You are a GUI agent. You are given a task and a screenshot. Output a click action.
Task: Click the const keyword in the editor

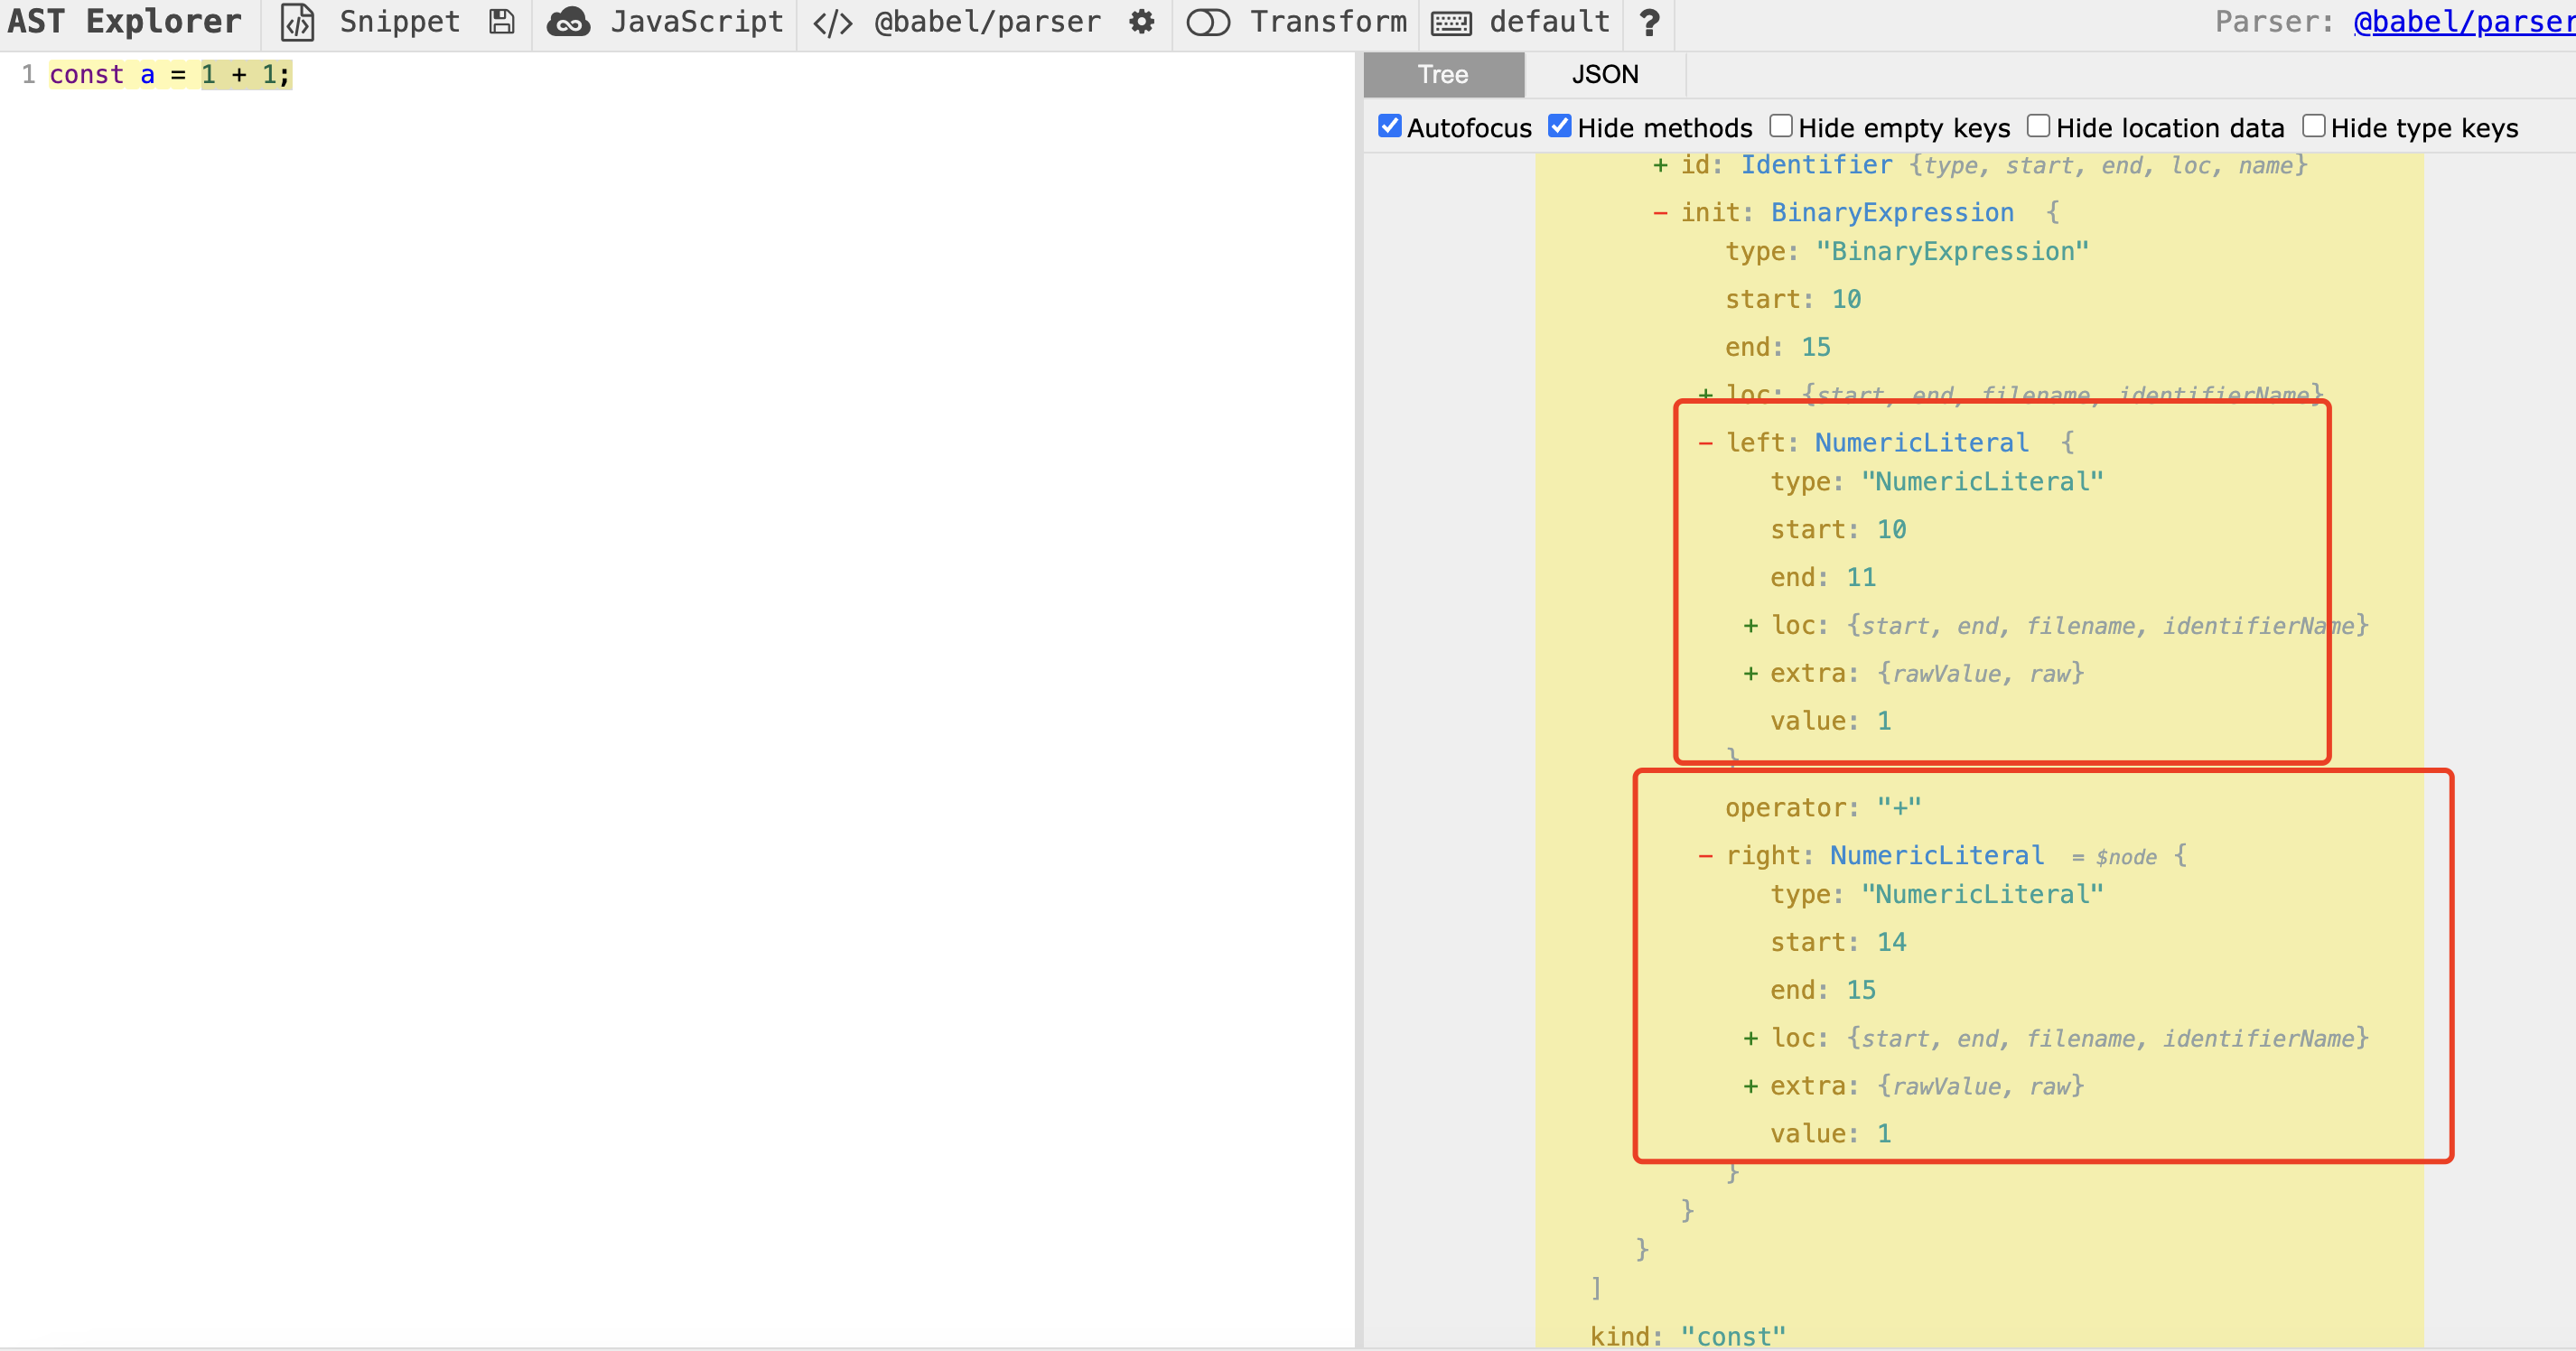(86, 75)
